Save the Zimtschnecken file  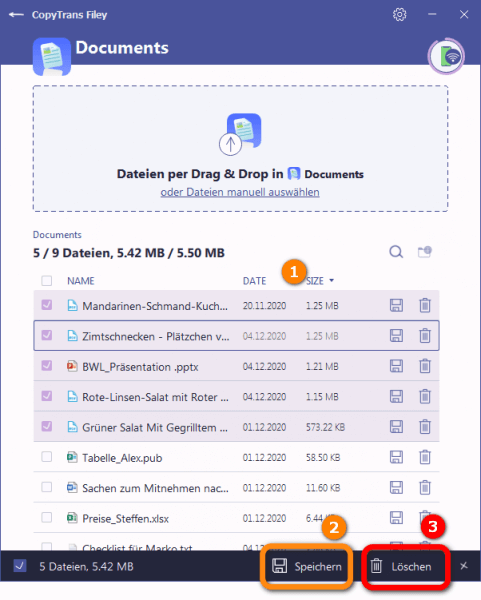pyautogui.click(x=396, y=336)
